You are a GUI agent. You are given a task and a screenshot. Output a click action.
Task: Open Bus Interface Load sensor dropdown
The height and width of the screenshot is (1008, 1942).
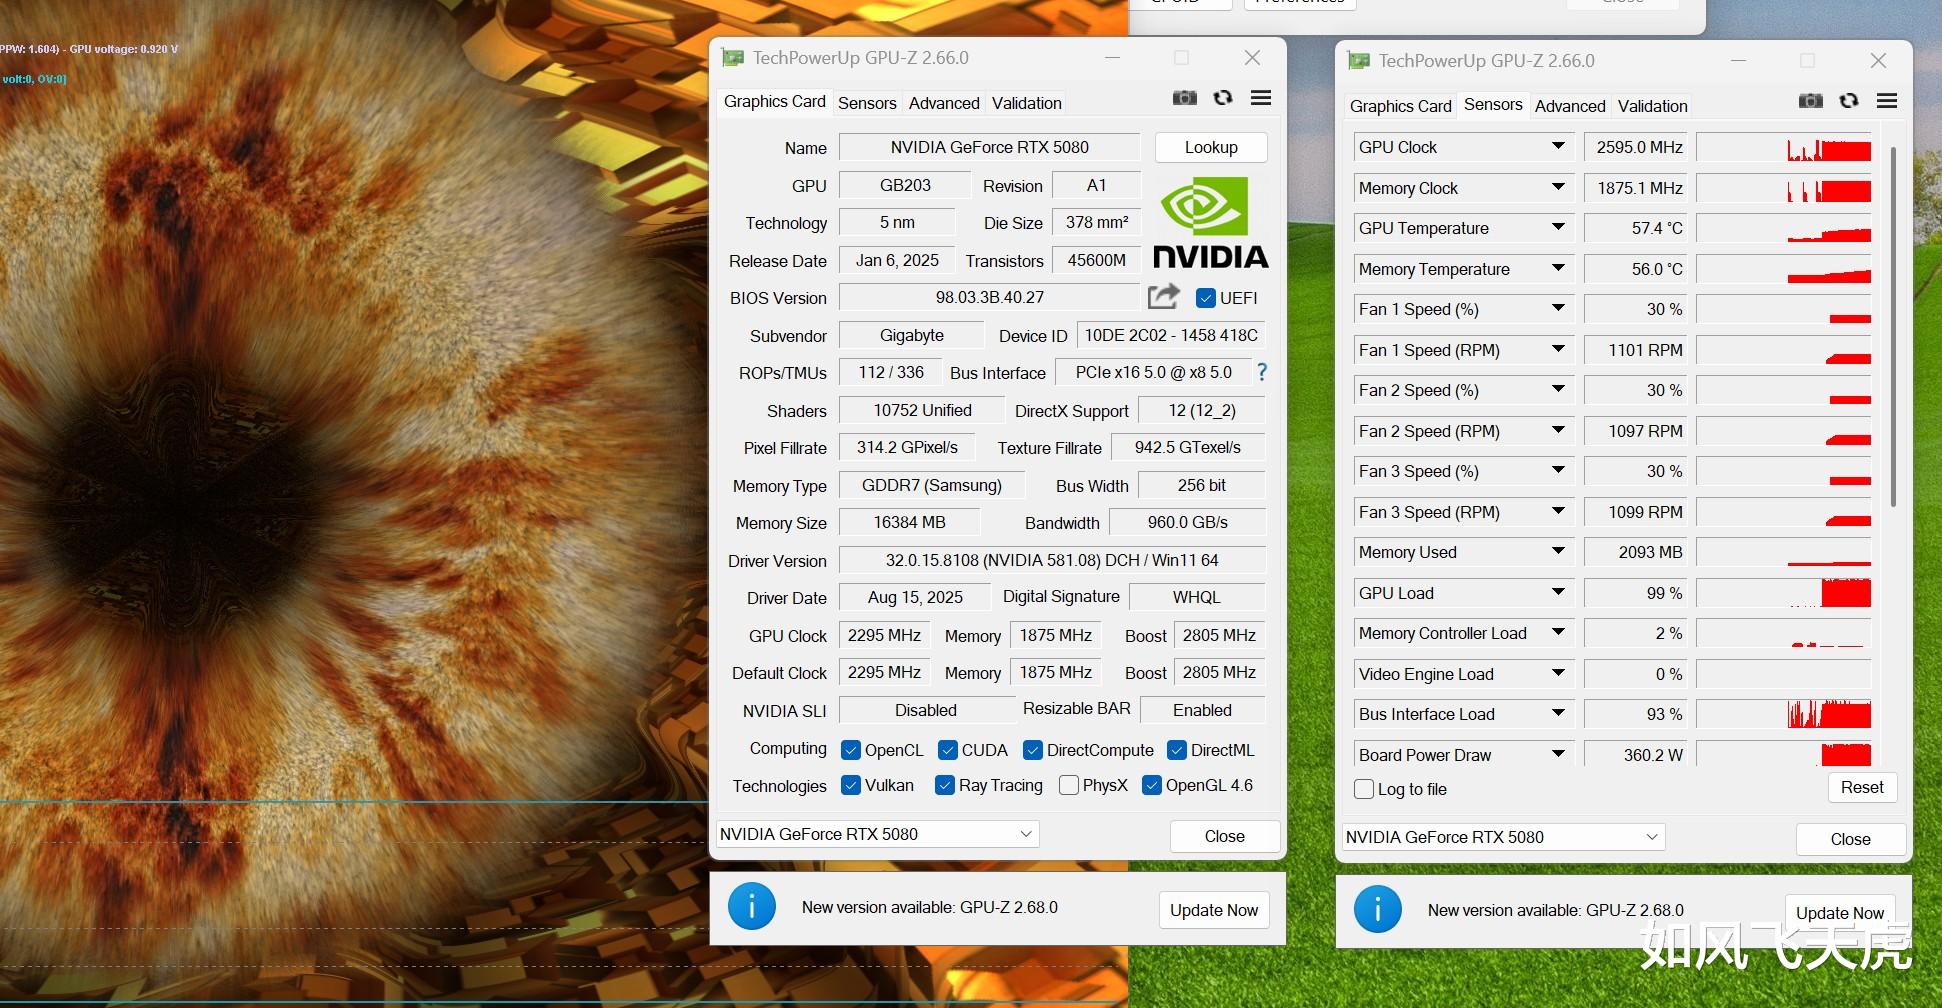click(x=1558, y=713)
